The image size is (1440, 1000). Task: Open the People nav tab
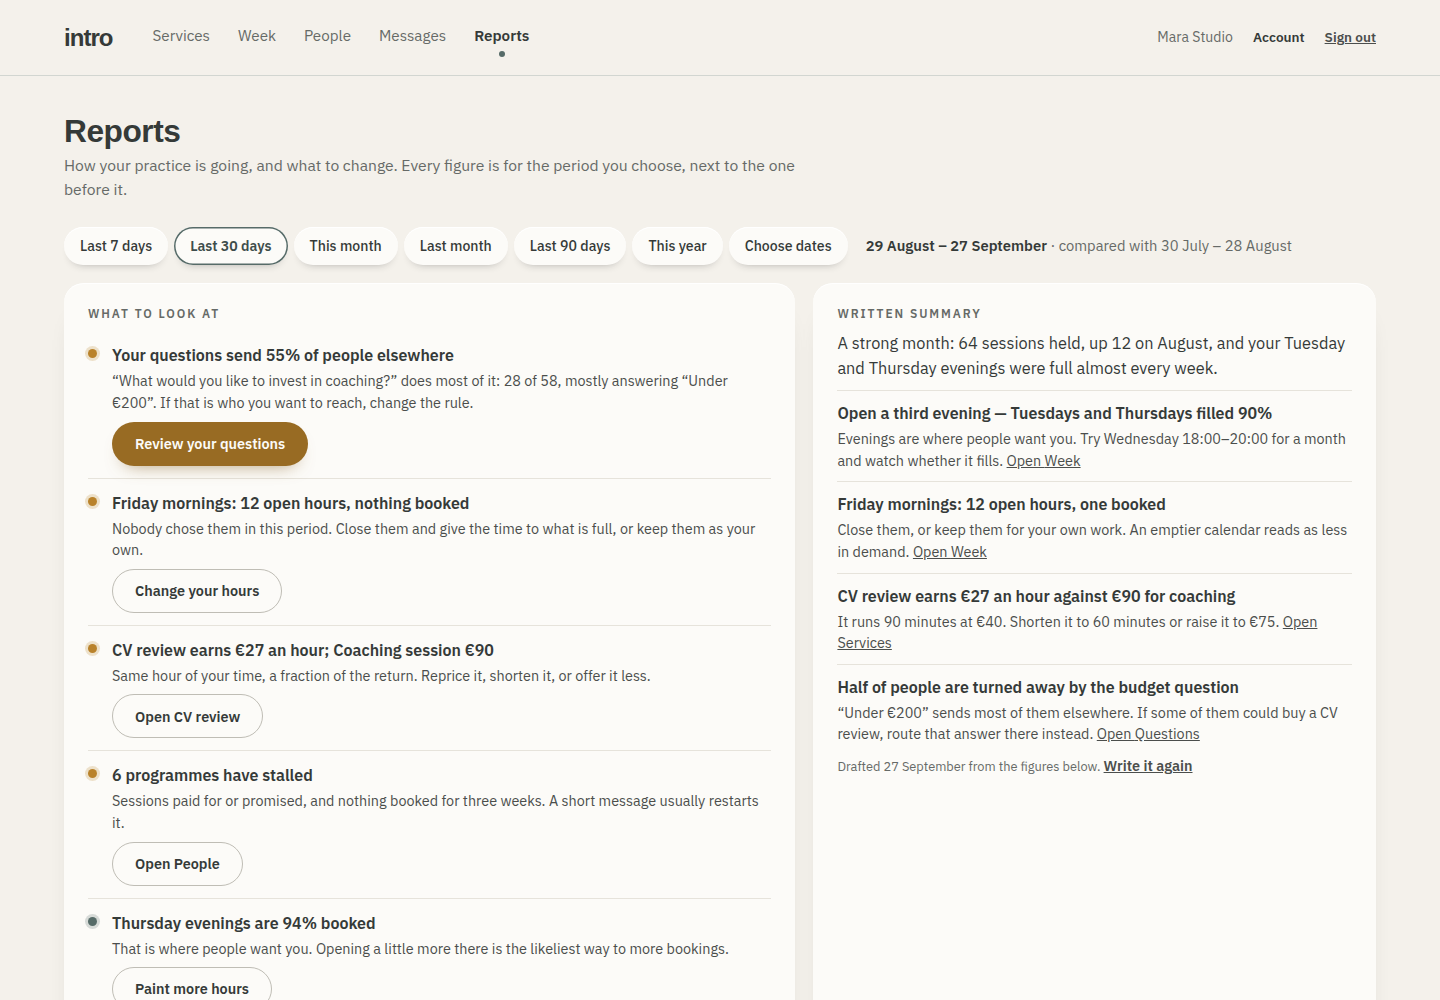327,36
